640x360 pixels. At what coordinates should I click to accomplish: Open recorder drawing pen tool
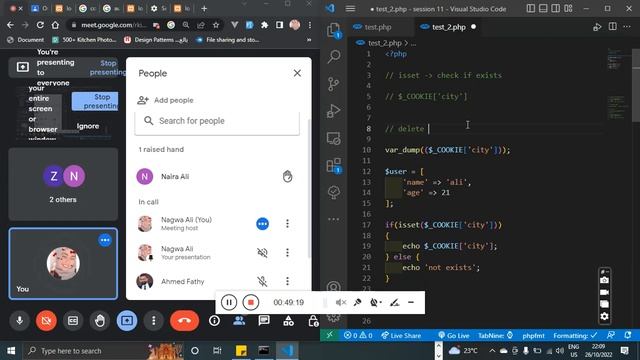coord(394,302)
